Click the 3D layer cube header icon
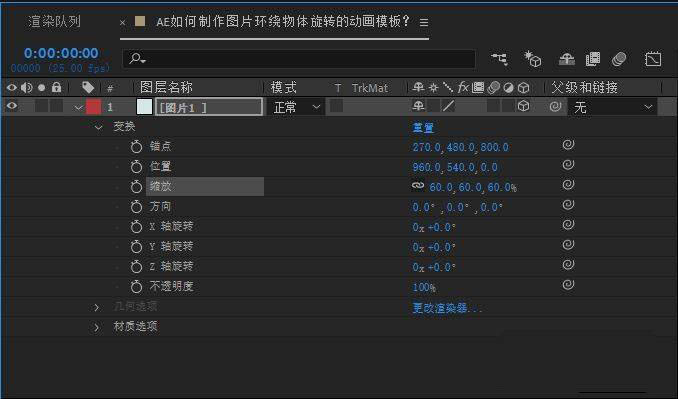The height and width of the screenshot is (399, 678). pyautogui.click(x=524, y=88)
